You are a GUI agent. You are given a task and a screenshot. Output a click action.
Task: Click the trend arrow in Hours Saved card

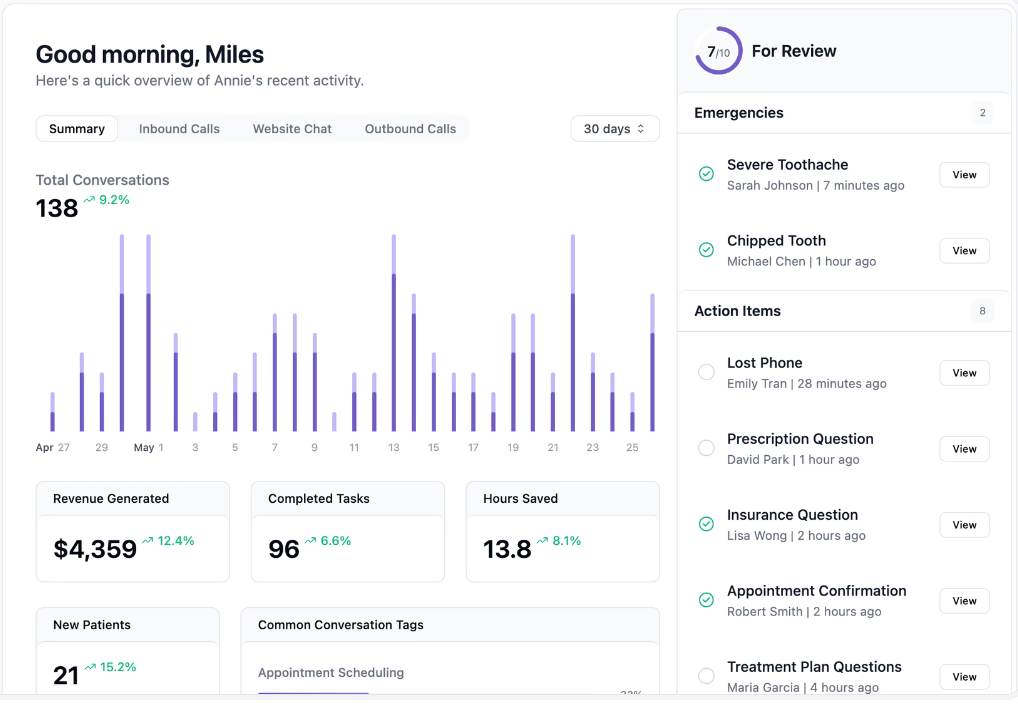542,541
